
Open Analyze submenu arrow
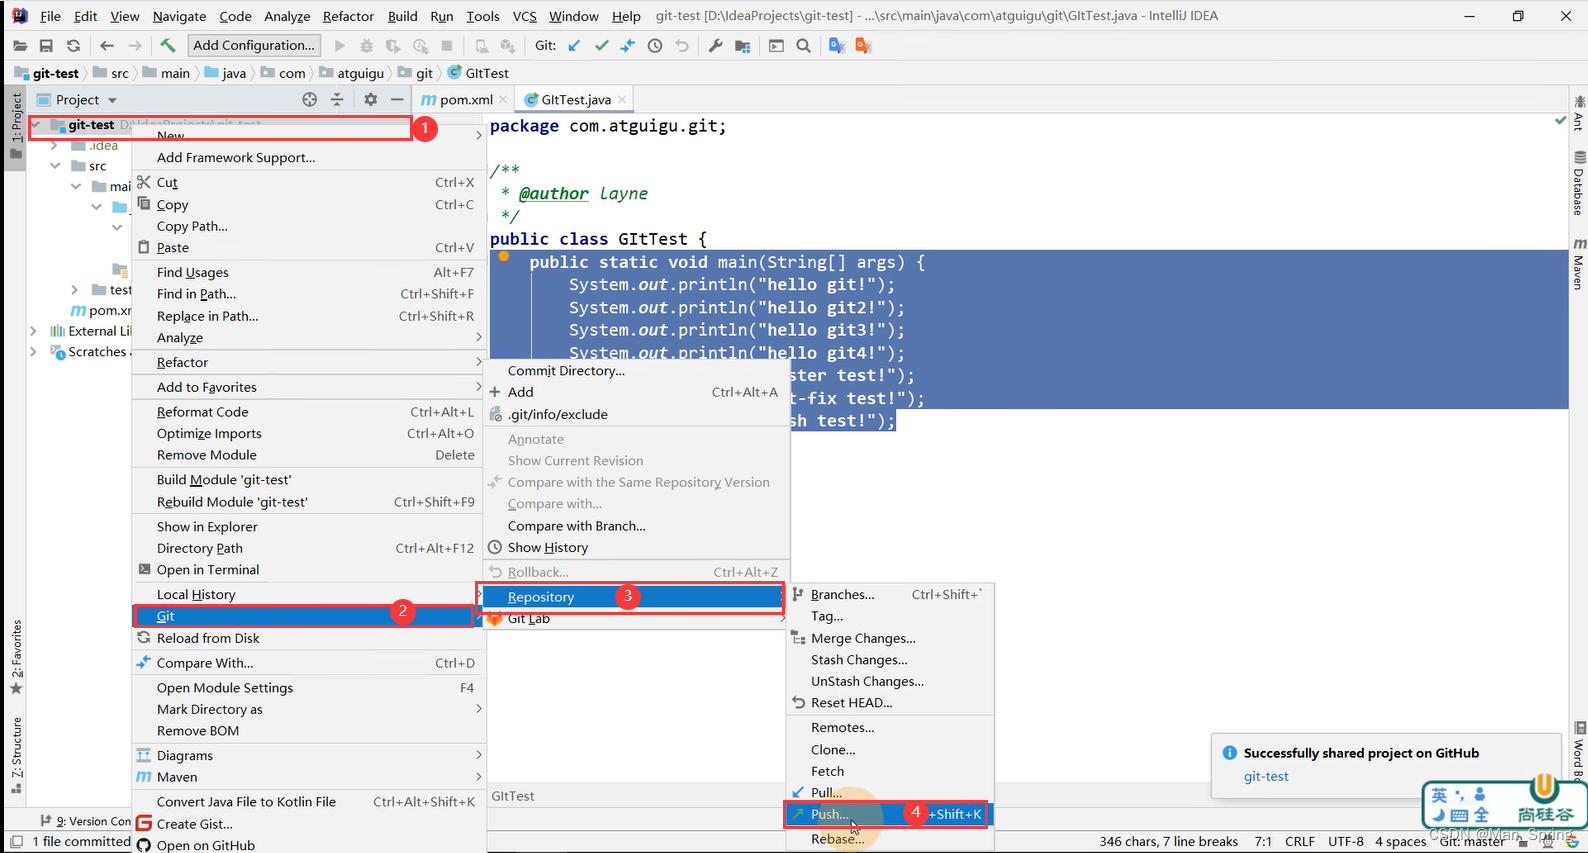point(479,338)
